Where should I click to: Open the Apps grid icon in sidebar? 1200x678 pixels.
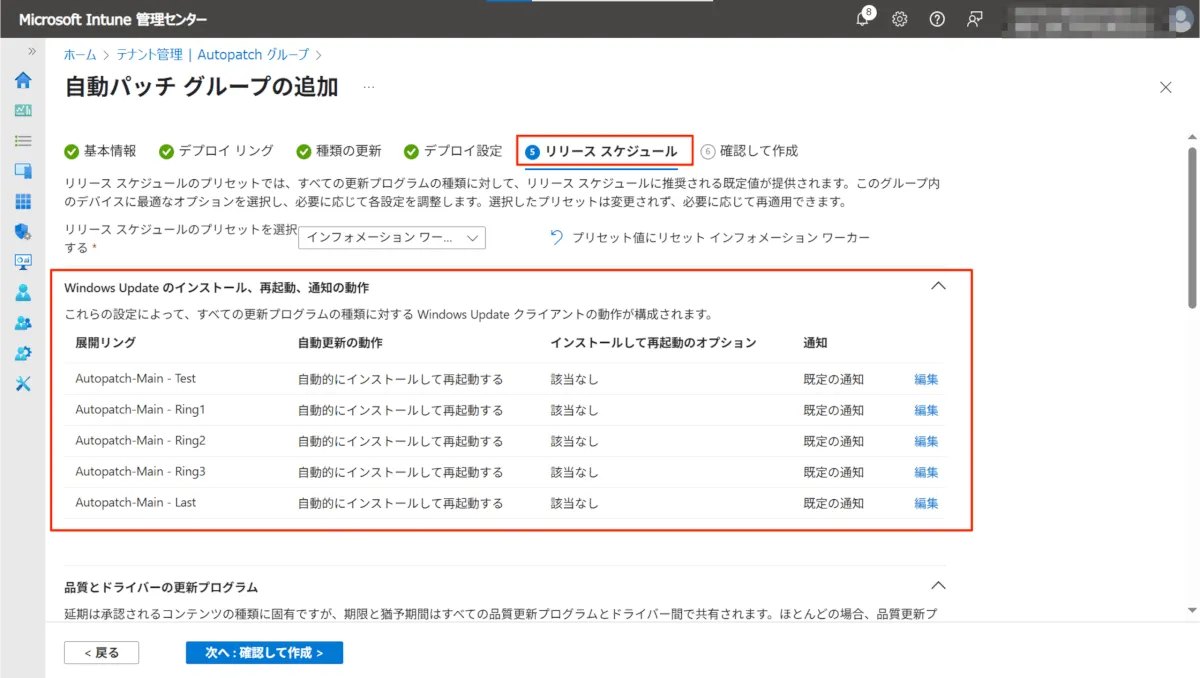pyautogui.click(x=22, y=202)
